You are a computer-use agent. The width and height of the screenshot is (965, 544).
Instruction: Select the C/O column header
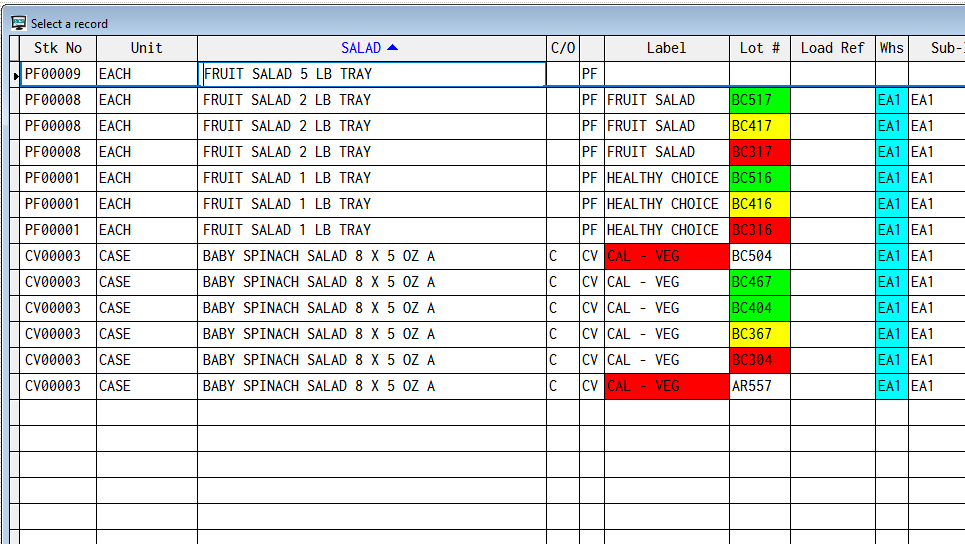coord(562,48)
